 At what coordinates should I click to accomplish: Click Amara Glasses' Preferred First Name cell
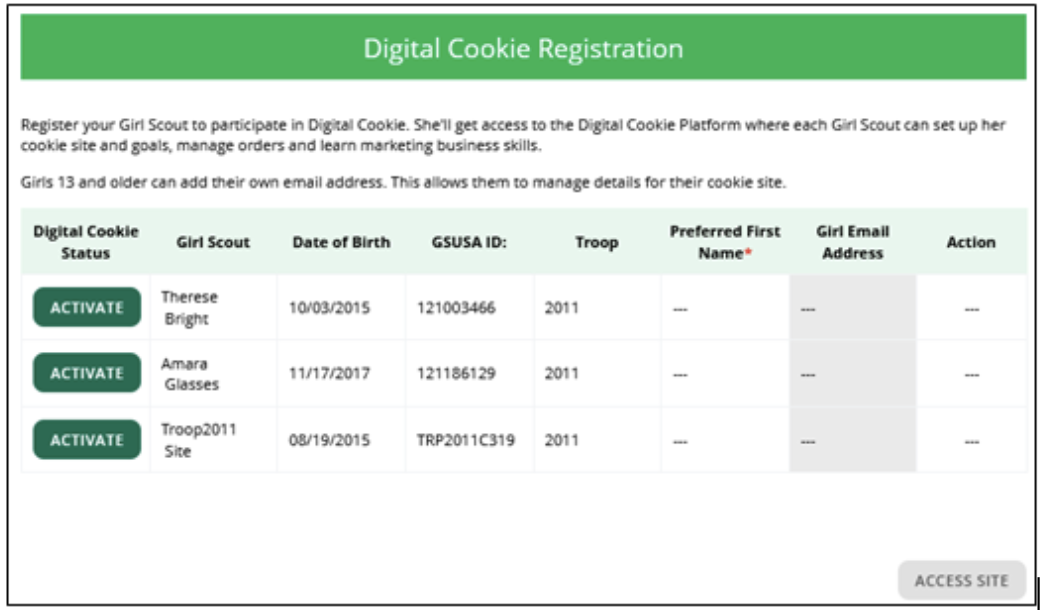724,374
